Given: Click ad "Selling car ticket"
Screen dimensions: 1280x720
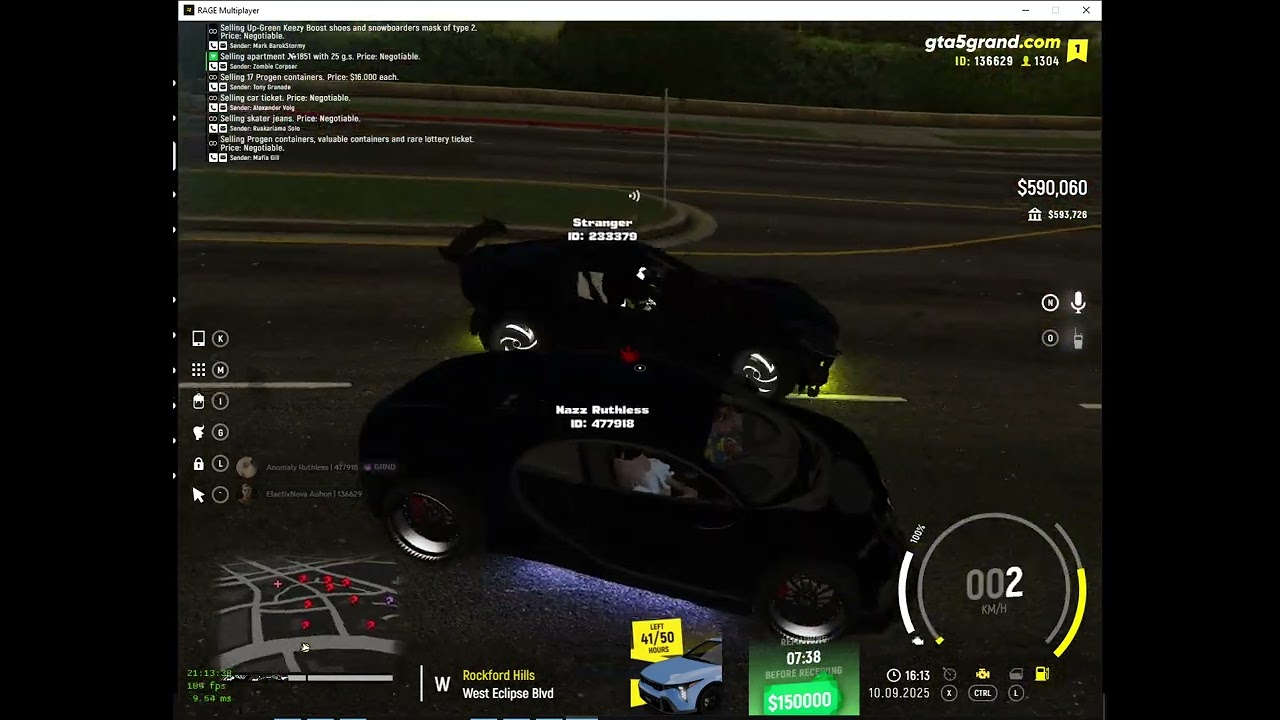Looking at the screenshot, I should tap(285, 98).
